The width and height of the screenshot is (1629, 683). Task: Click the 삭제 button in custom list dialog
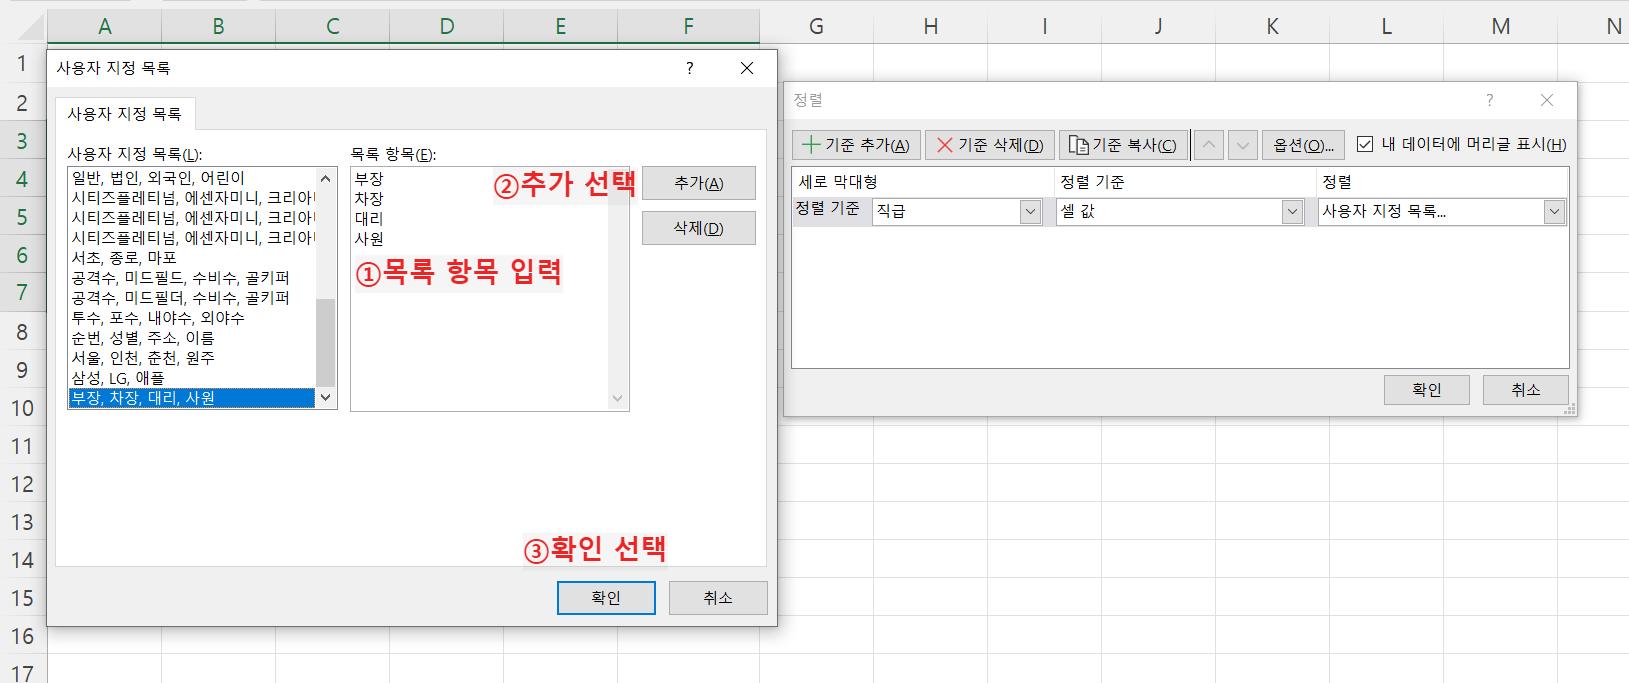699,228
